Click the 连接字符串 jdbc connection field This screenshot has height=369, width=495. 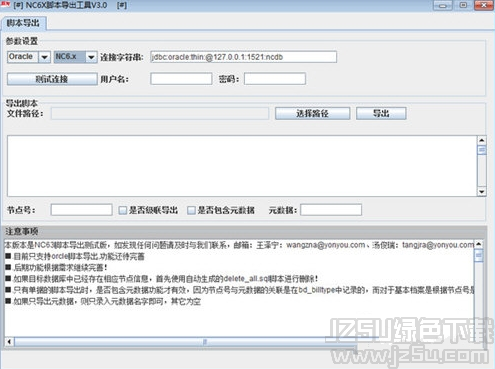243,57
